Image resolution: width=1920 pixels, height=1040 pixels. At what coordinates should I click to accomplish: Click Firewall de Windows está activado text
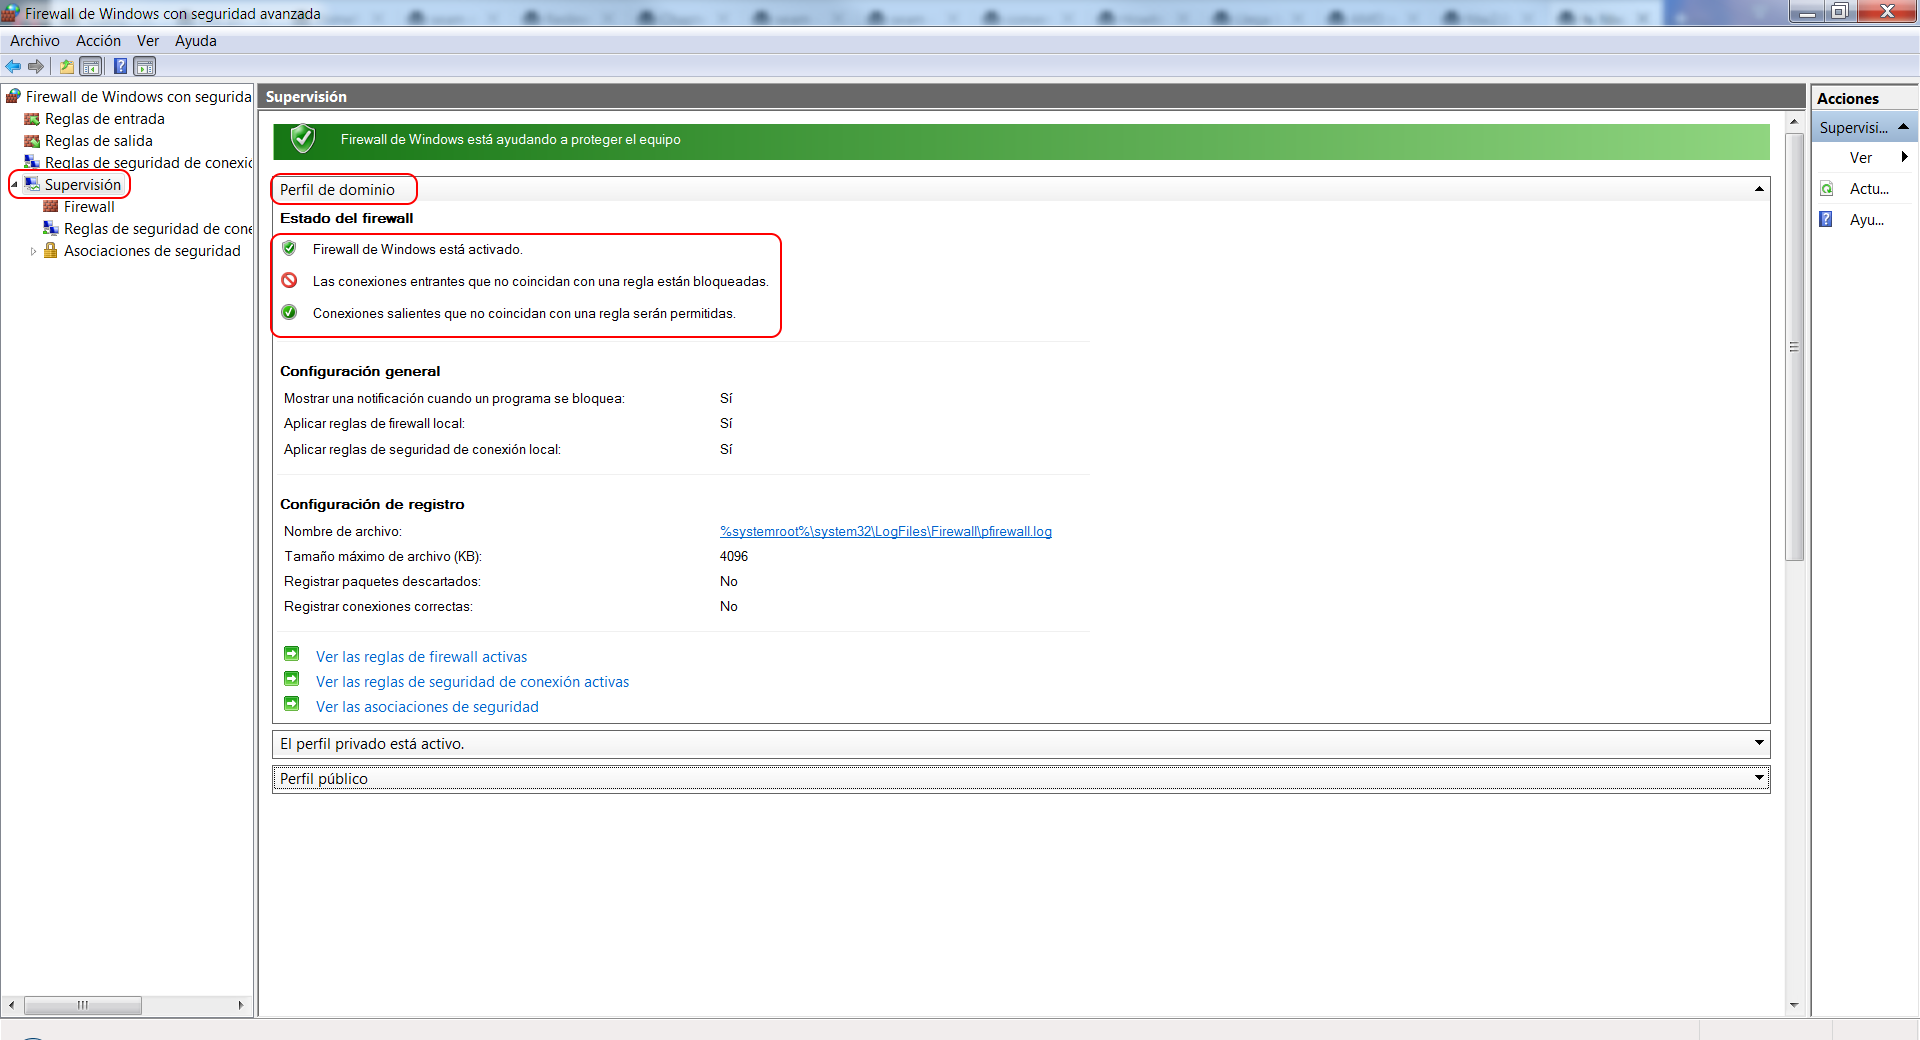click(417, 249)
